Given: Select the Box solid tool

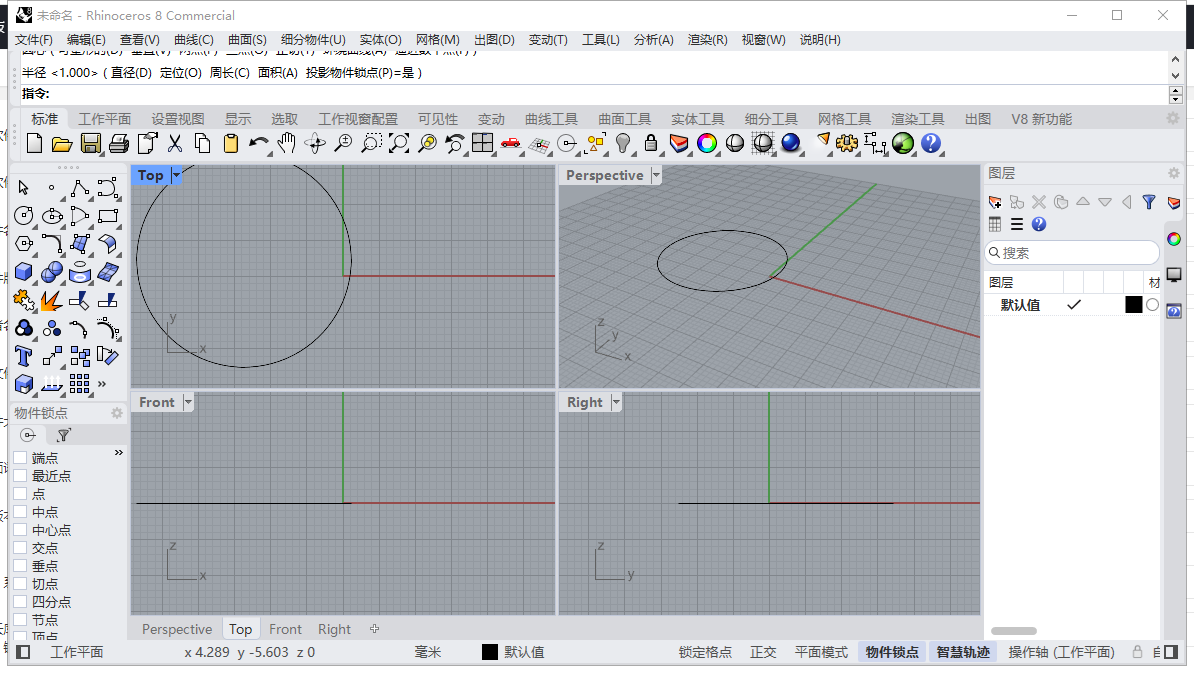Looking at the screenshot, I should point(24,272).
